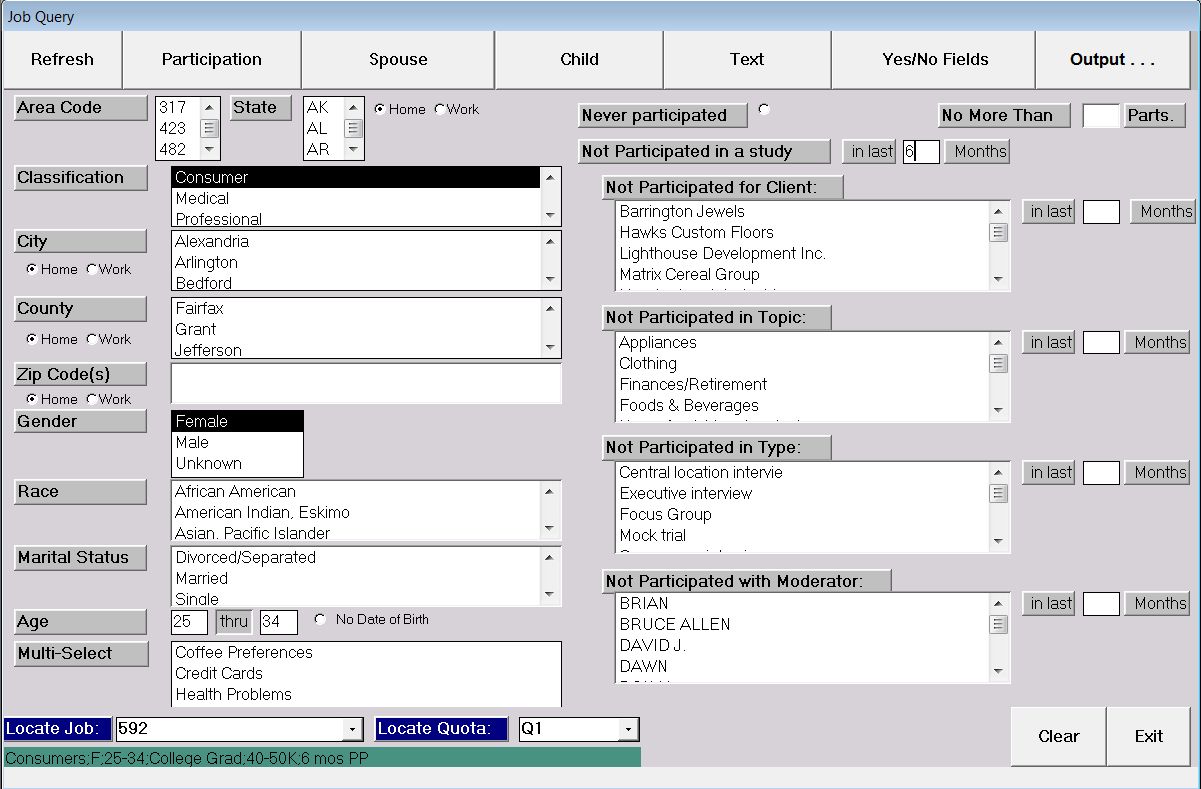Click the Not Participated for Client button
This screenshot has height=789, width=1201.
pyautogui.click(x=723, y=188)
